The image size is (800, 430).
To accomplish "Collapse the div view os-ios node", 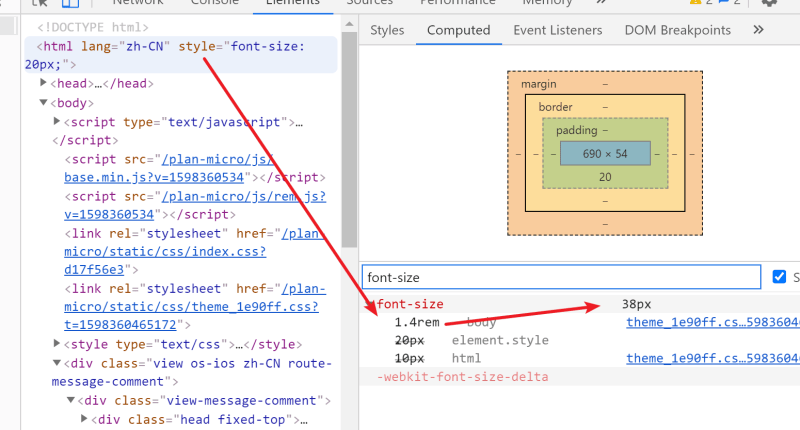I will (57, 363).
